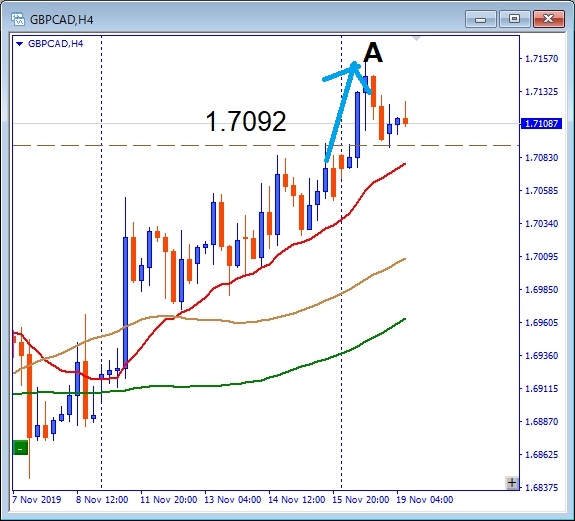Click the 15 Nov 20:00 time label
The width and height of the screenshot is (575, 521).
(x=360, y=500)
